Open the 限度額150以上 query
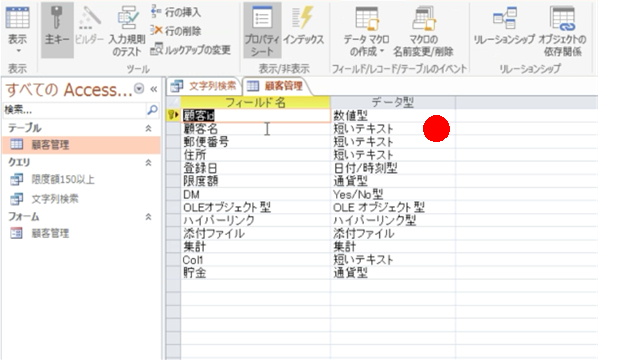Image resolution: width=640 pixels, height=360 pixels. click(63, 180)
